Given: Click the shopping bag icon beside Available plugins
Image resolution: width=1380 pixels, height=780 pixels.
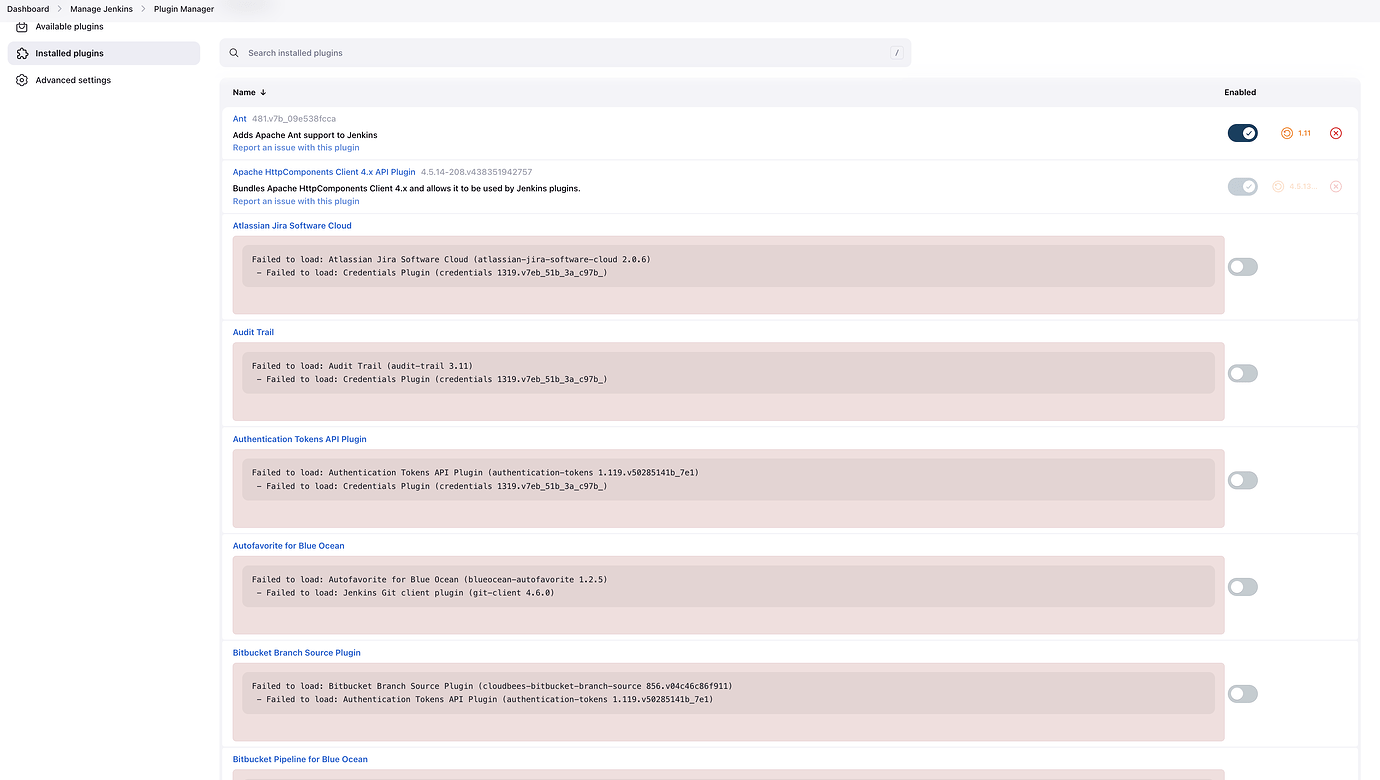Looking at the screenshot, I should click(22, 27).
